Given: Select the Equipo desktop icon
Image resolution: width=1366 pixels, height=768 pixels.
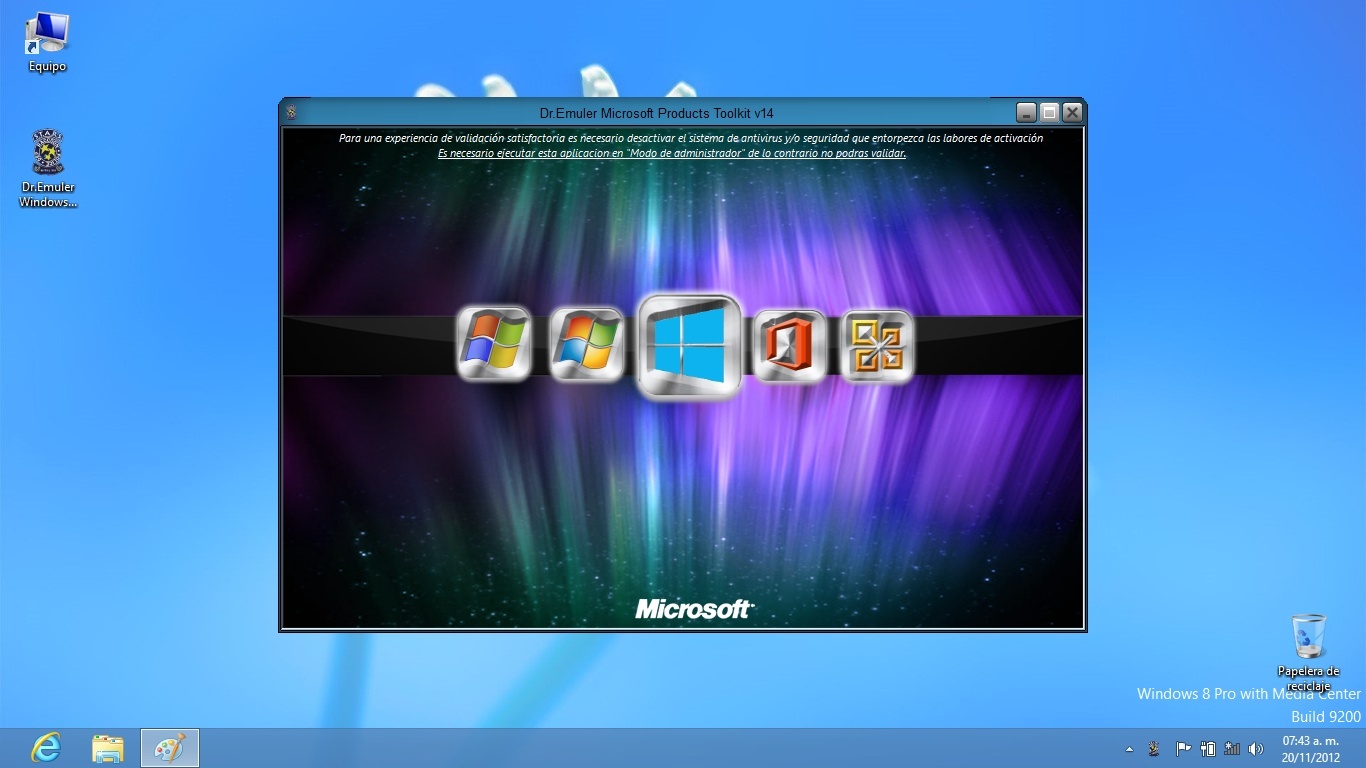Looking at the screenshot, I should (x=47, y=42).
